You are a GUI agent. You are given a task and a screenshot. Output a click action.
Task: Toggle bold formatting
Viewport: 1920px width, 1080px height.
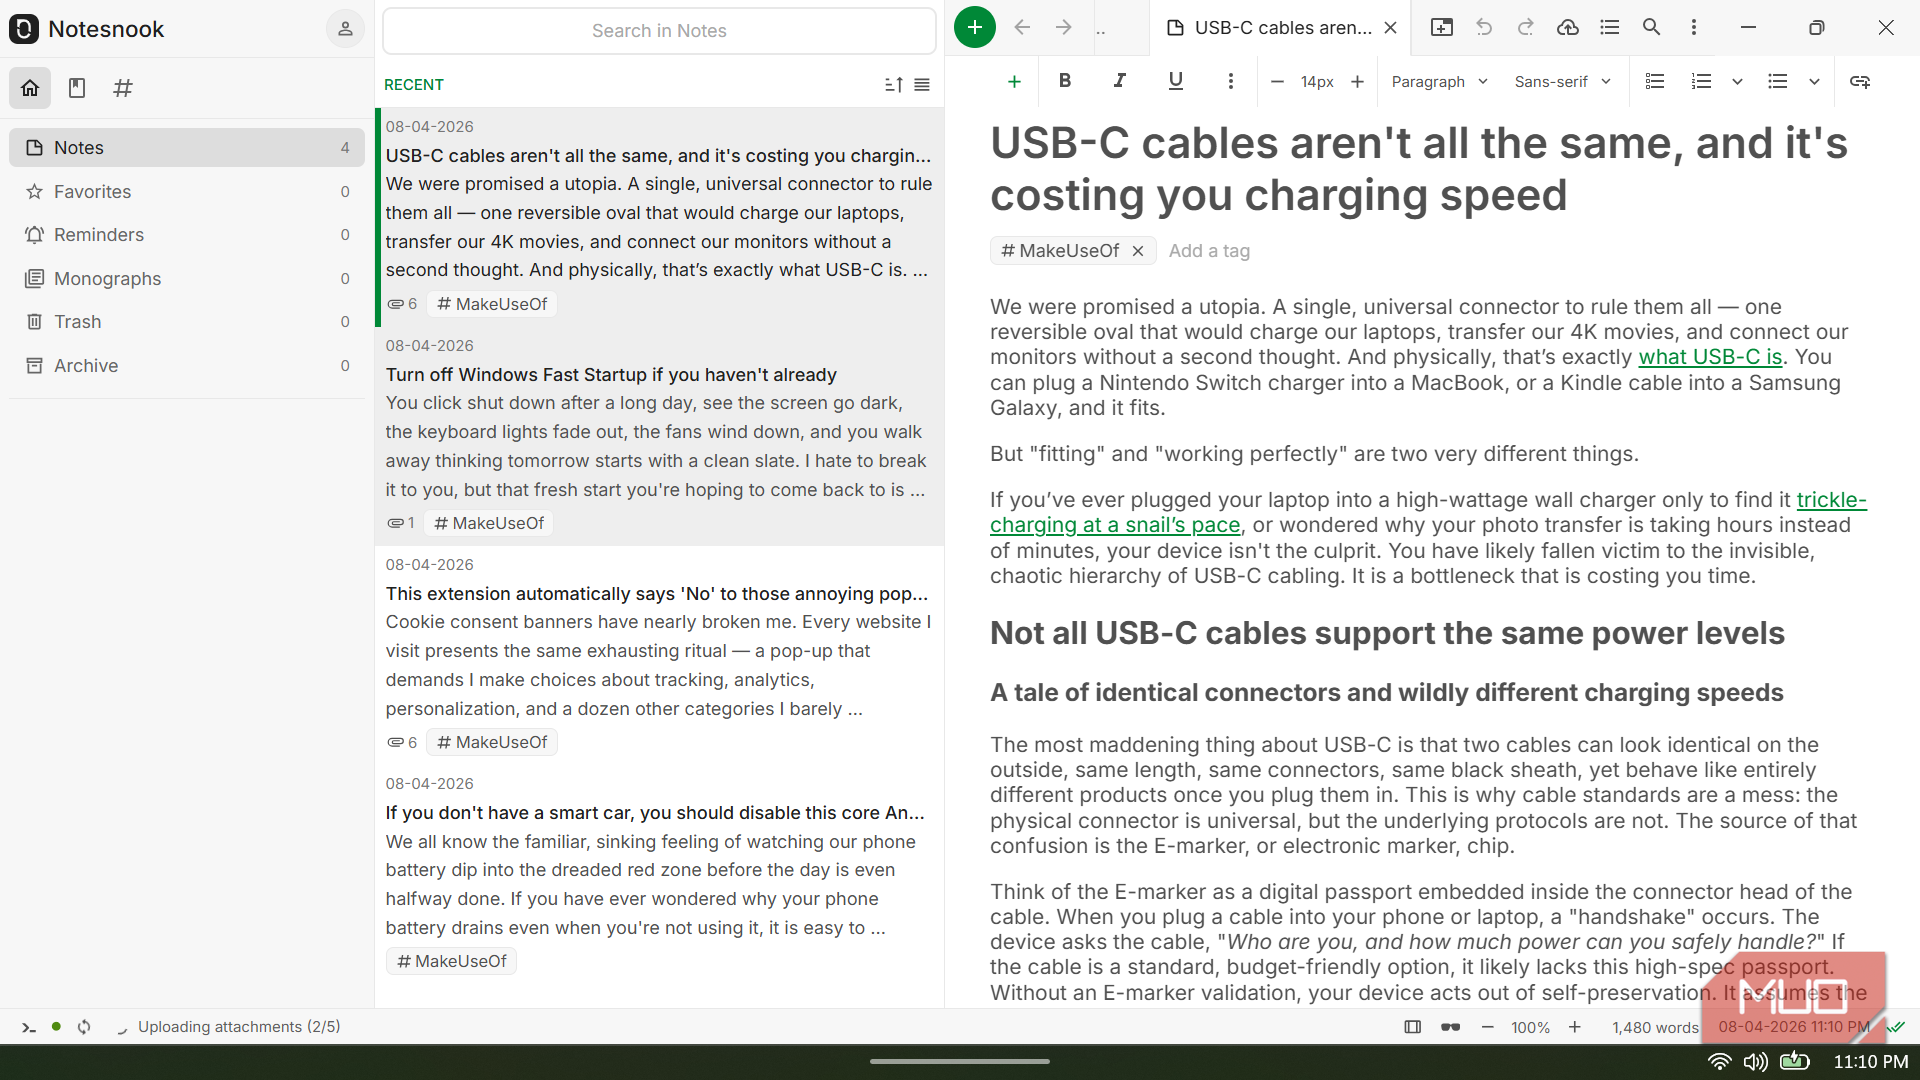click(x=1065, y=81)
